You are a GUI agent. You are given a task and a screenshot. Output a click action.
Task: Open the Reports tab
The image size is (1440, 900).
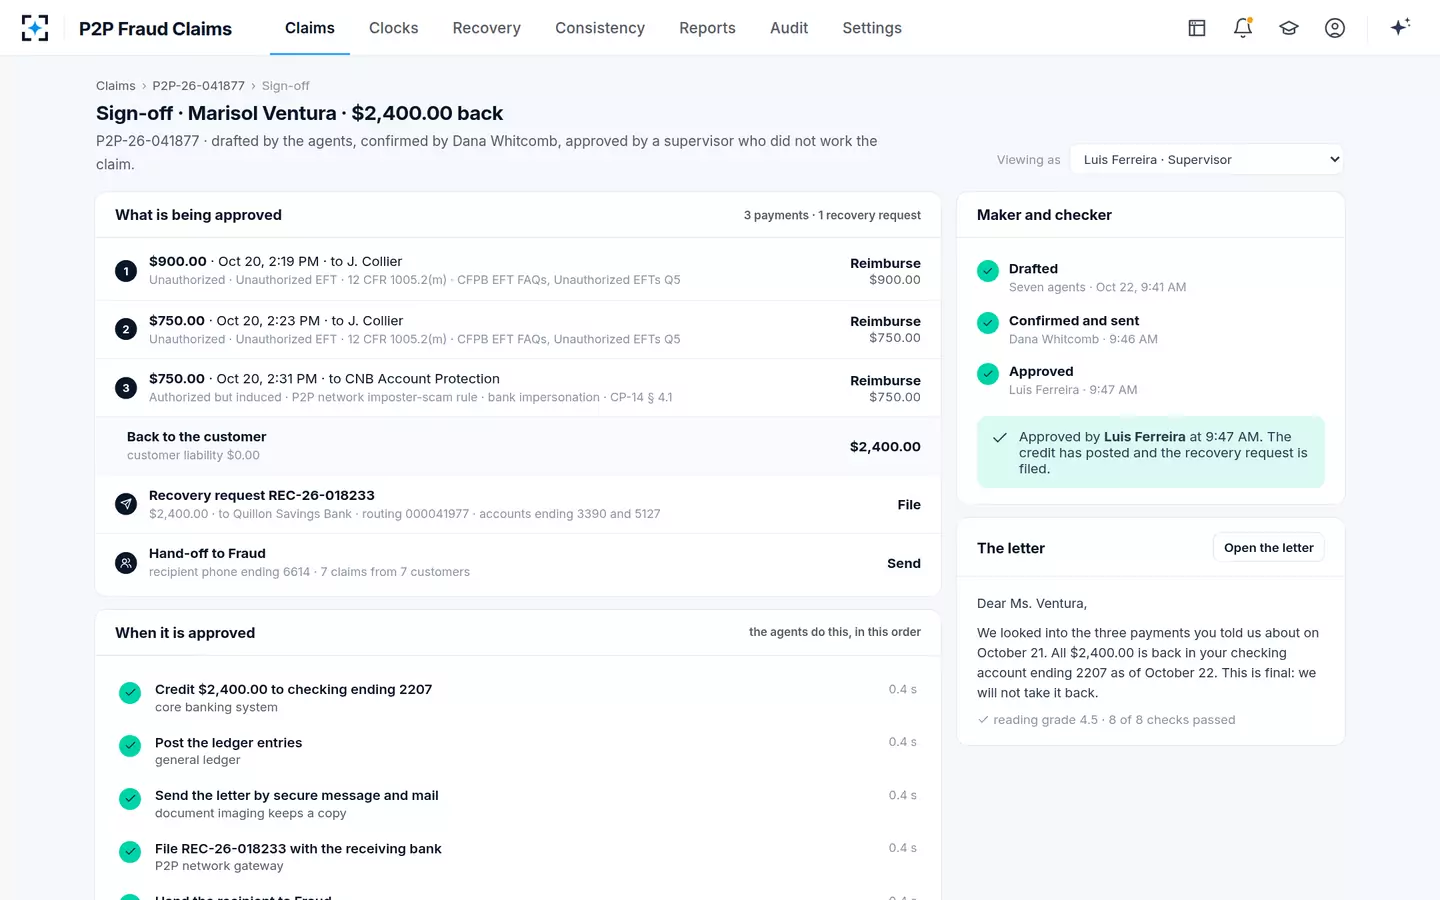tap(707, 28)
